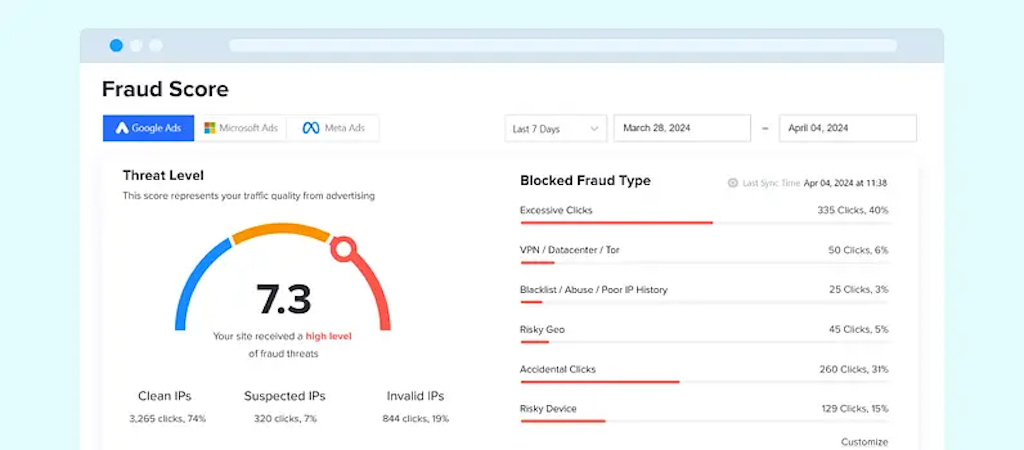Click the April 04, 2024 end date field
This screenshot has width=1024, height=450.
(x=847, y=128)
